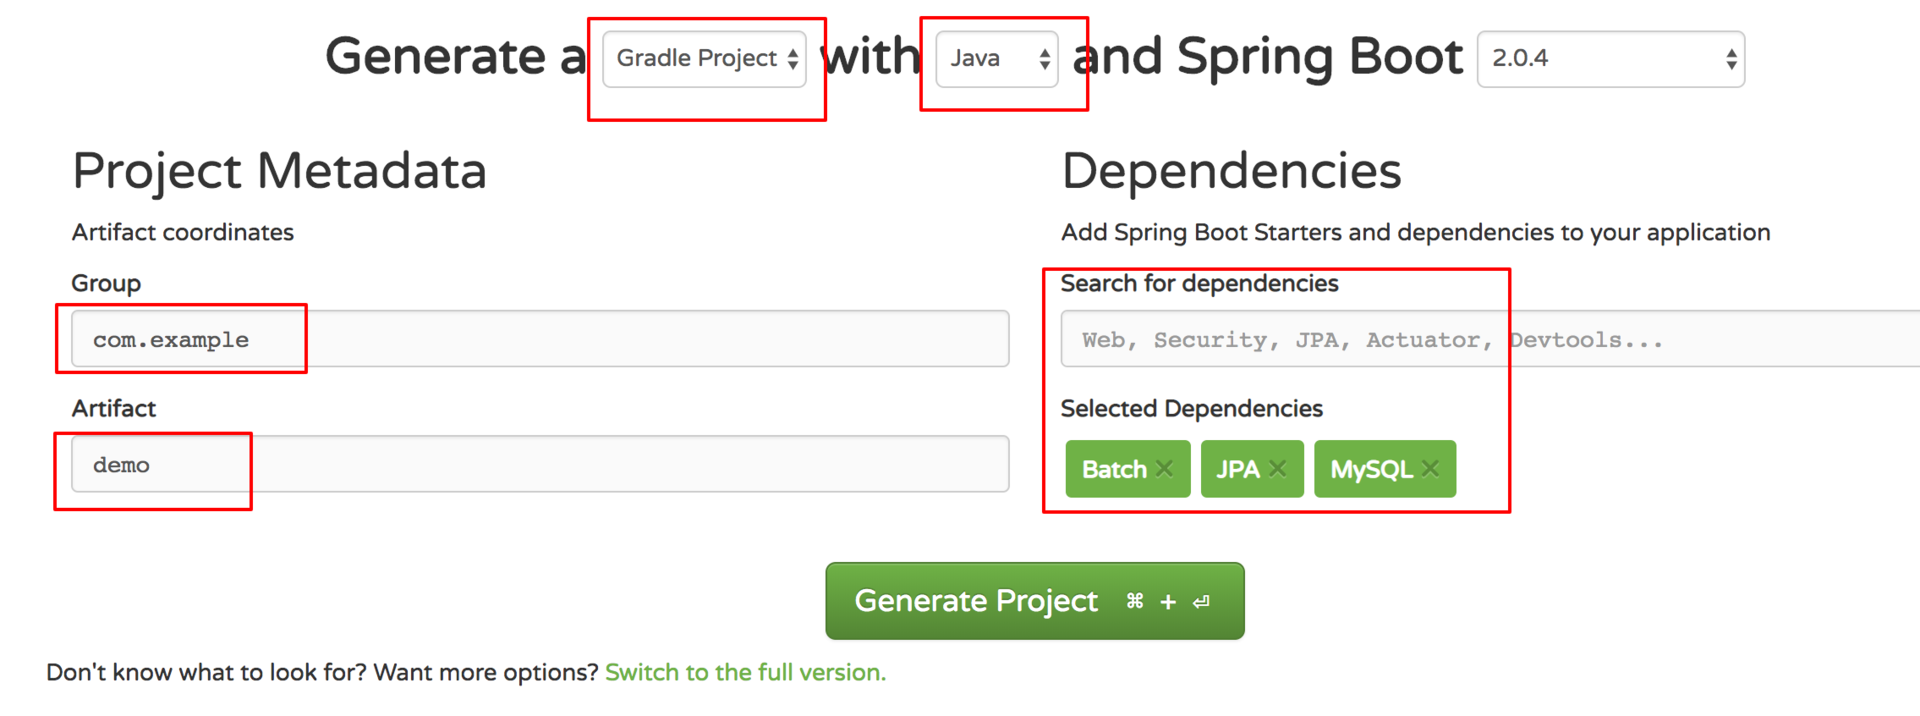Click the Selected Dependencies label
The width and height of the screenshot is (1920, 716).
click(x=1191, y=408)
